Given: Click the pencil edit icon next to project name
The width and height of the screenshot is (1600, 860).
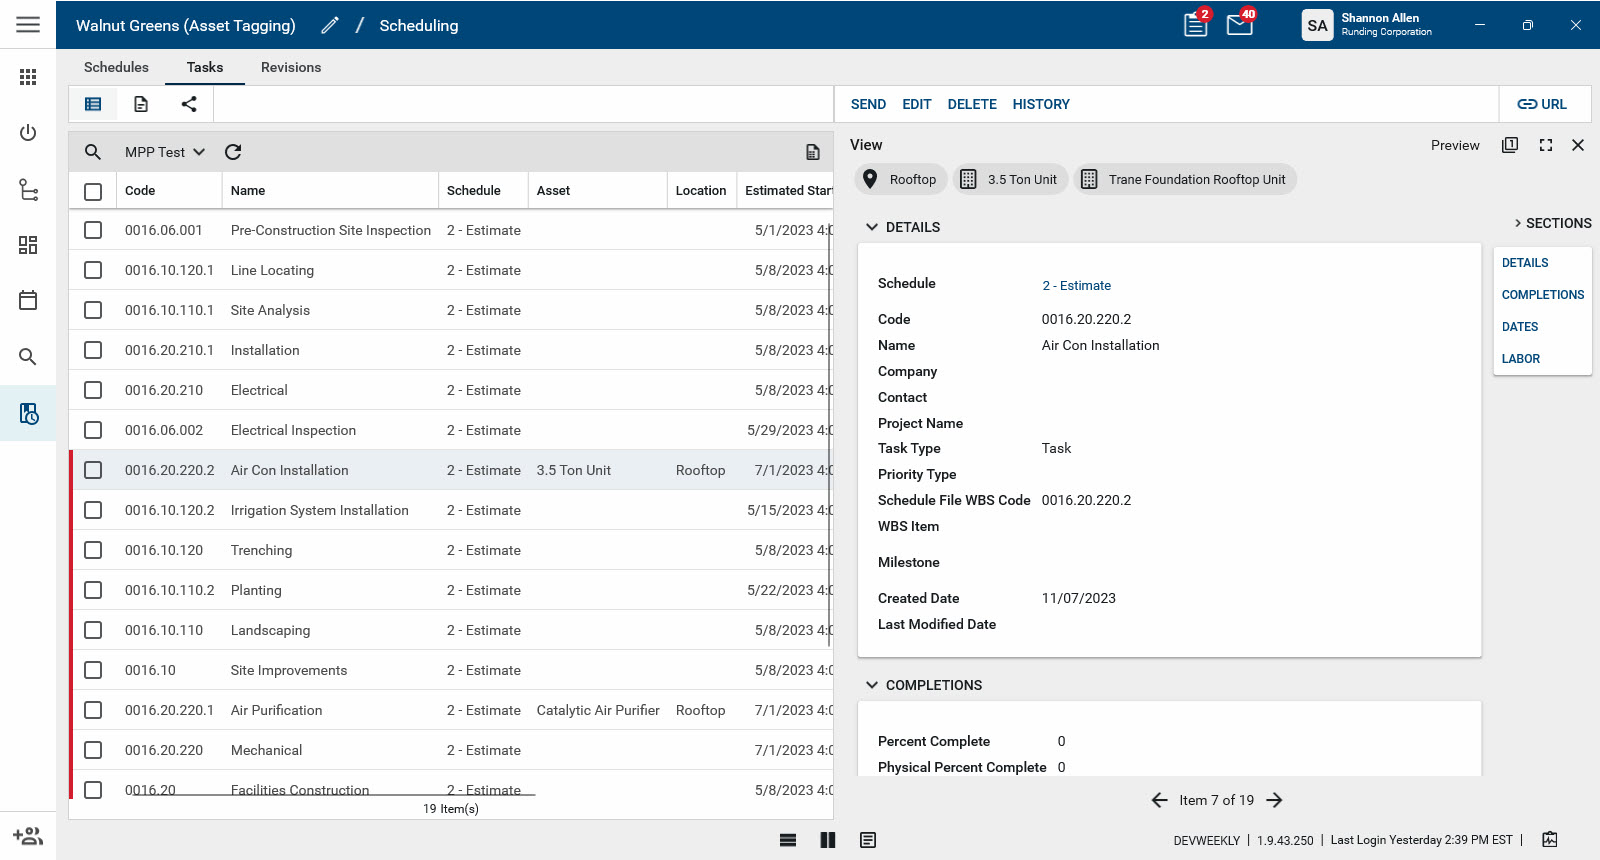Looking at the screenshot, I should [x=330, y=26].
